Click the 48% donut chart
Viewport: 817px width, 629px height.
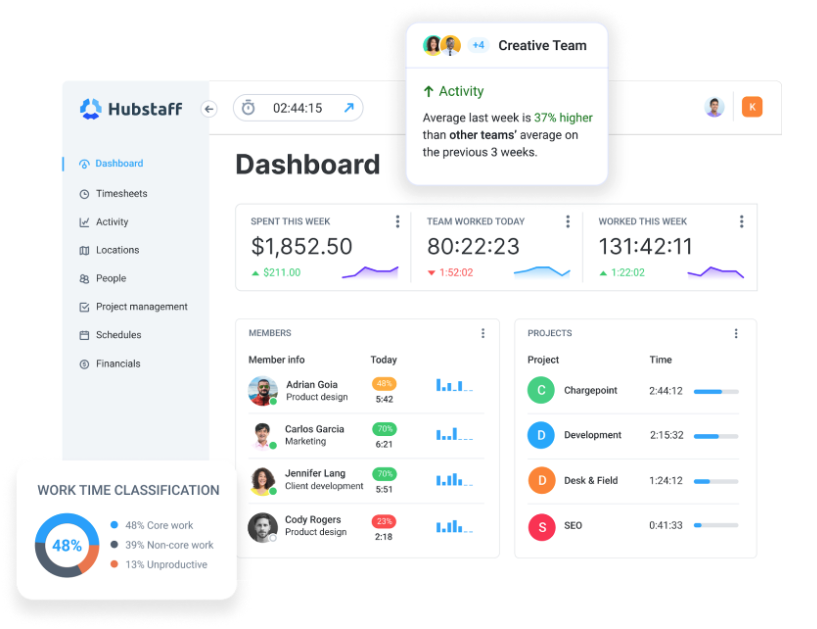[x=67, y=546]
